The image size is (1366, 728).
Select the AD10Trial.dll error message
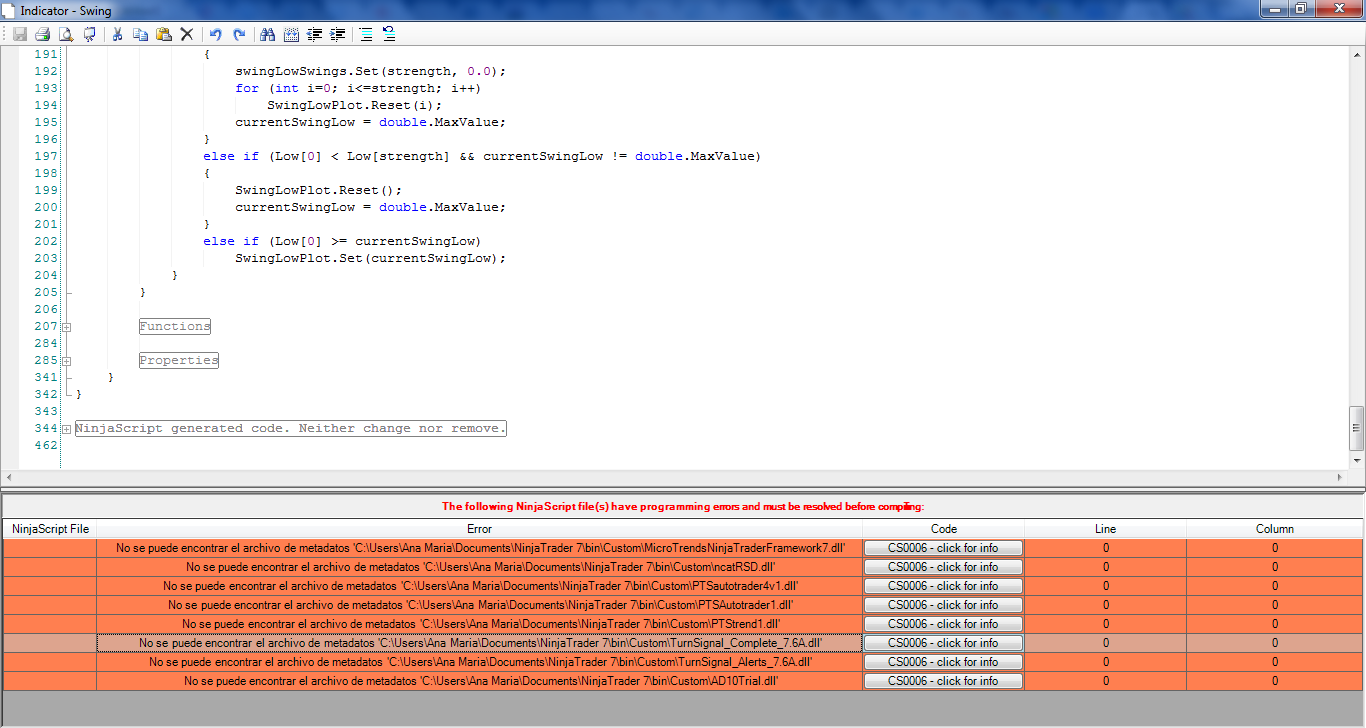coord(480,681)
